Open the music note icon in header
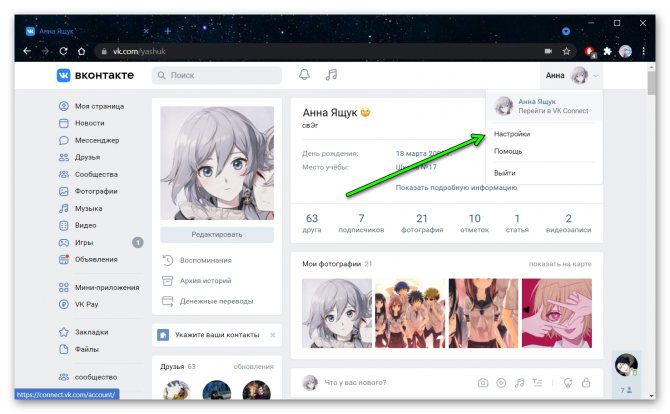 tap(331, 75)
